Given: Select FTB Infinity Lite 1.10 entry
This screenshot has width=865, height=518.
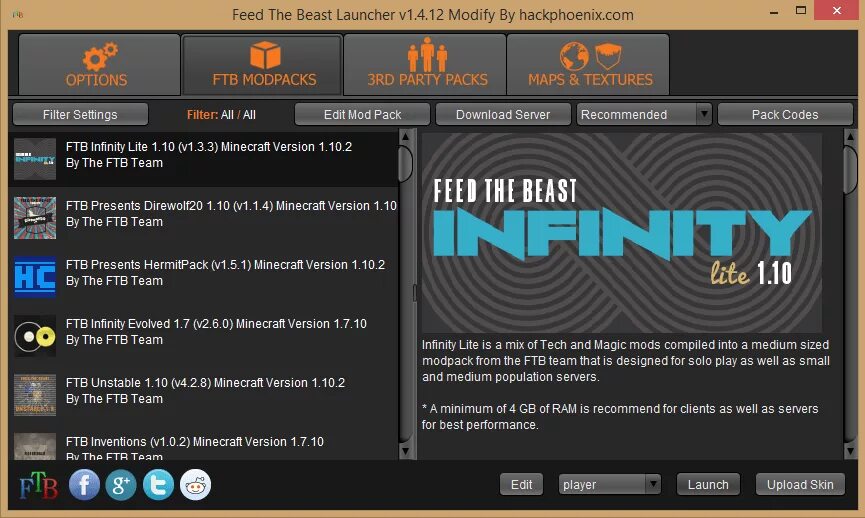Looking at the screenshot, I should [204, 159].
